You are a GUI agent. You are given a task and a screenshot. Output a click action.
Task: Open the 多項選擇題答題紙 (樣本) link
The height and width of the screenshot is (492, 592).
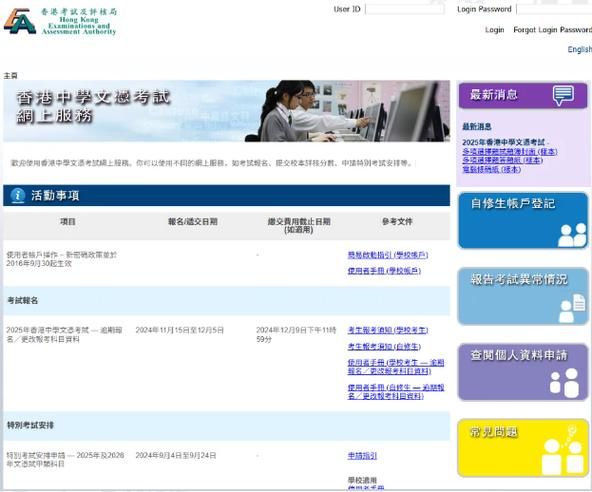coord(503,160)
